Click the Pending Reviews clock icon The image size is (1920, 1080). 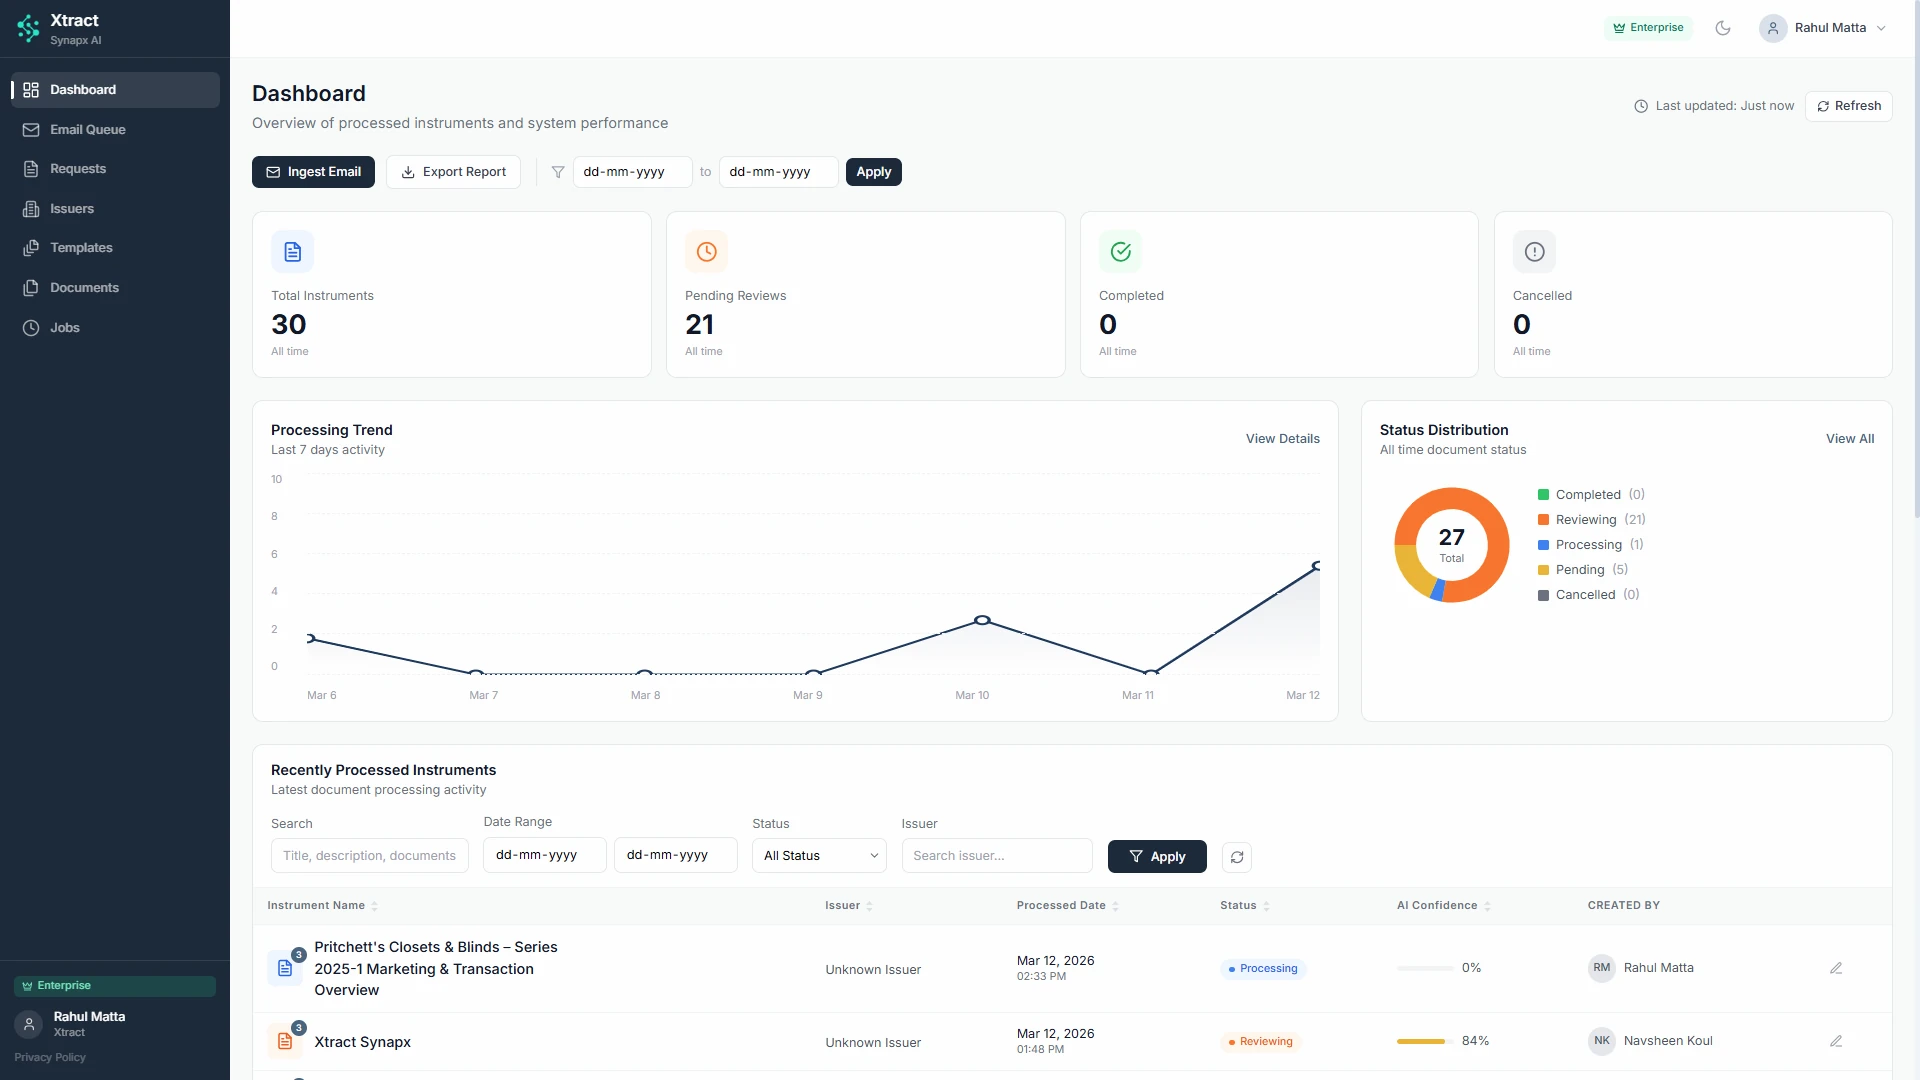tap(706, 252)
